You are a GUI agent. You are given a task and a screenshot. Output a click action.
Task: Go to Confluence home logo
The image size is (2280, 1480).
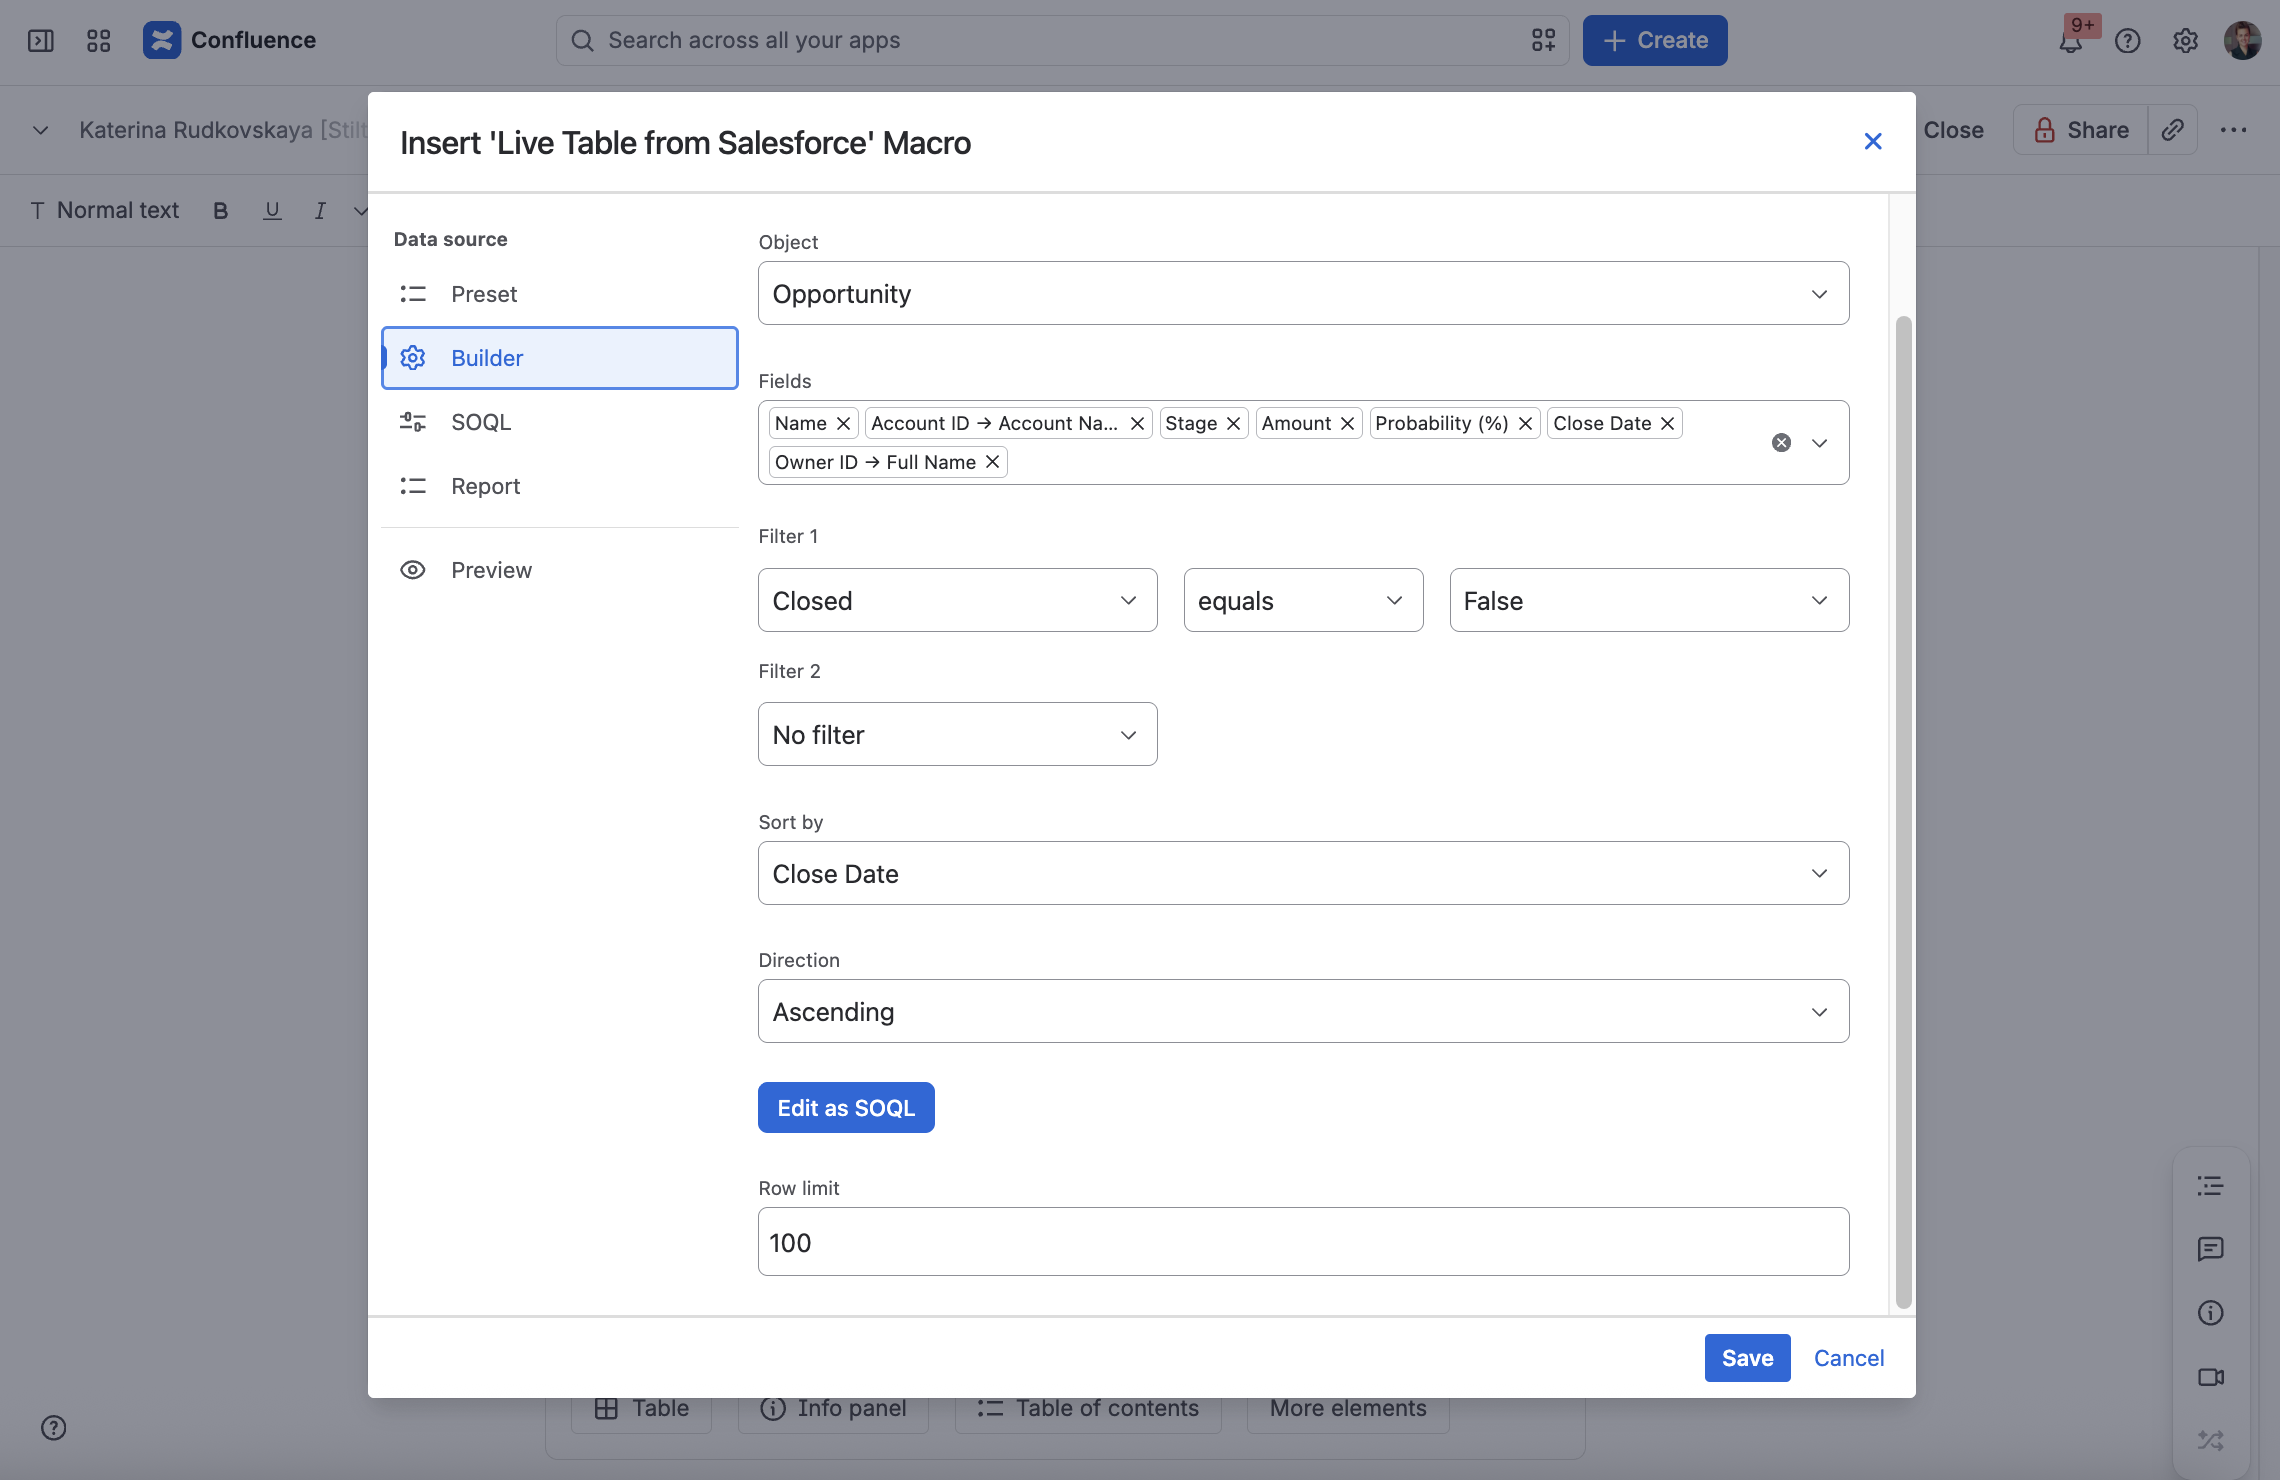[x=229, y=40]
